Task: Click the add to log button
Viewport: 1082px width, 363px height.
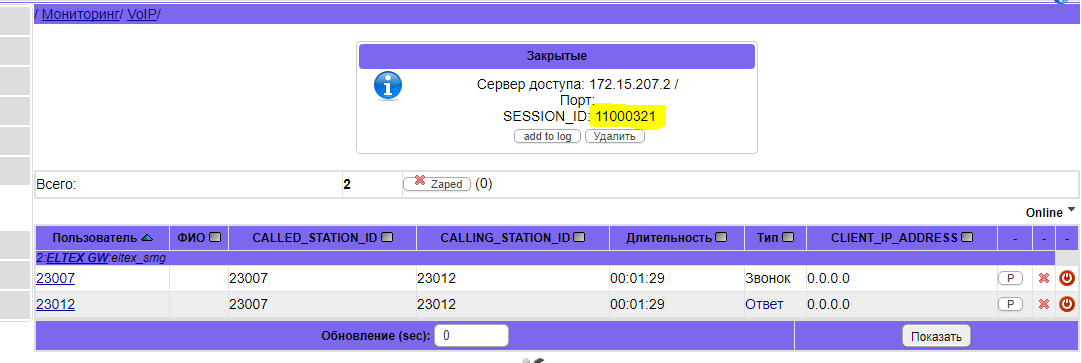Action: 547,136
